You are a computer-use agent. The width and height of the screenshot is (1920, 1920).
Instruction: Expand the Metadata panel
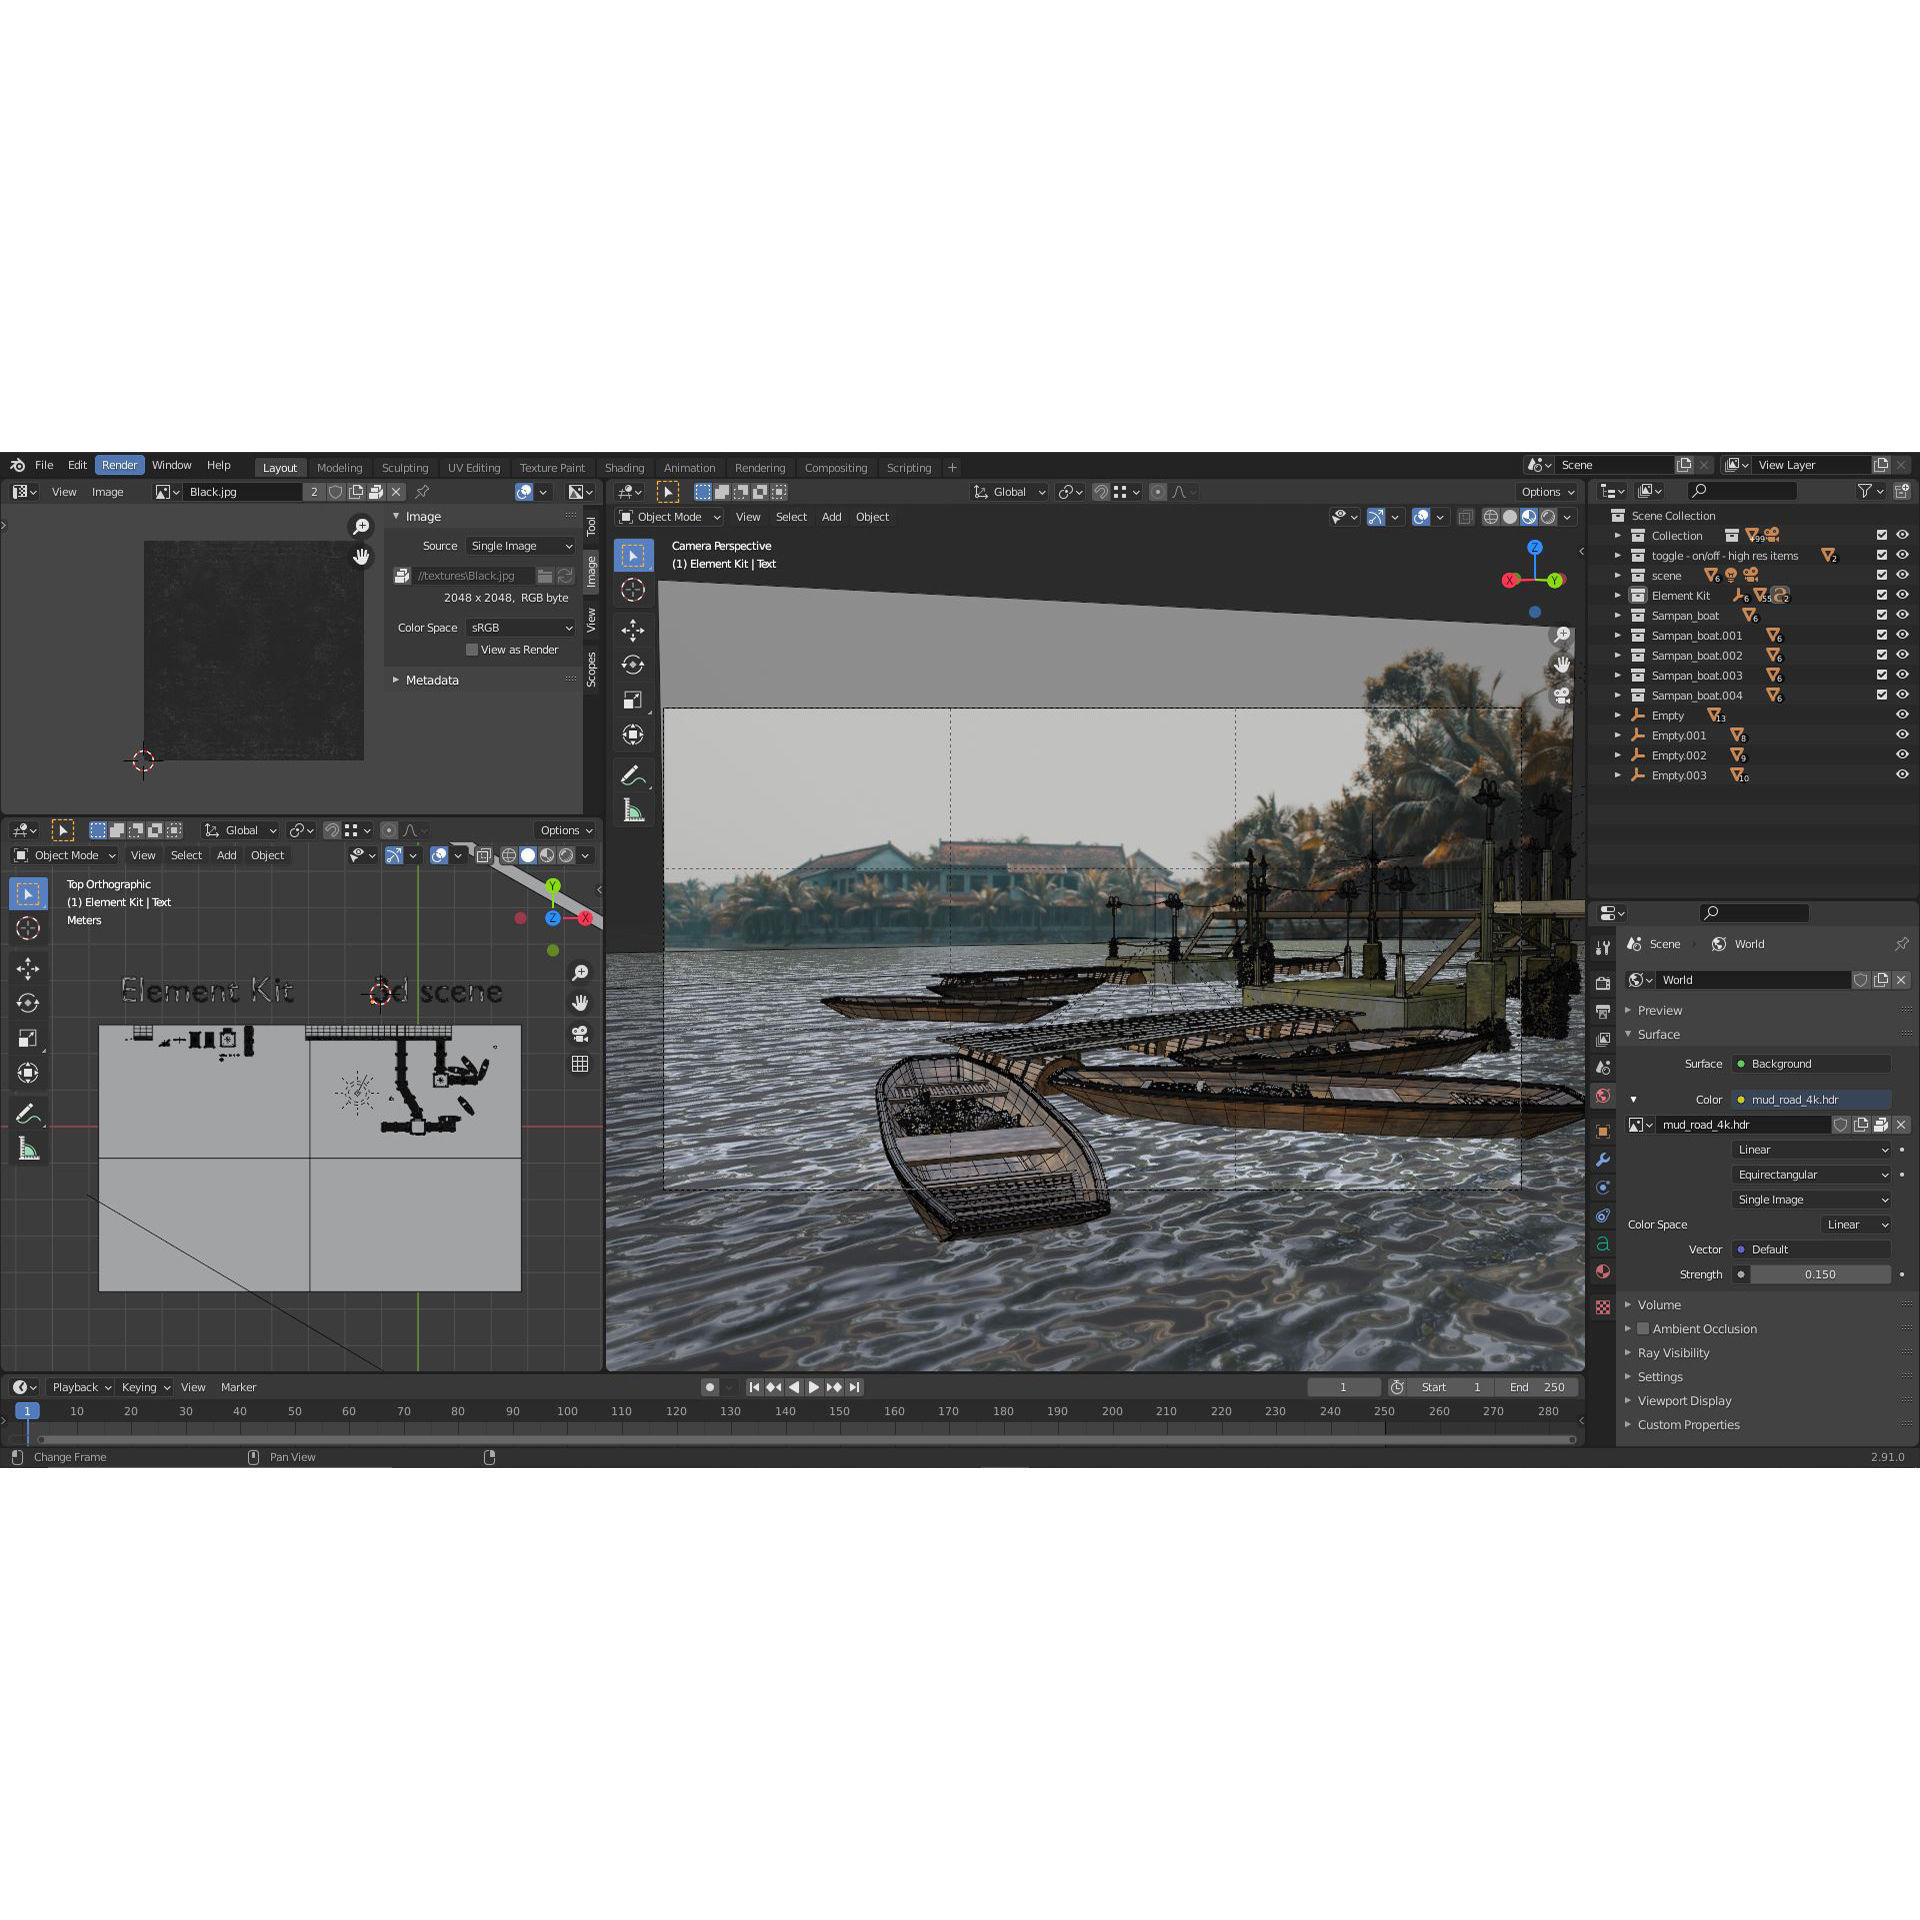tap(432, 680)
